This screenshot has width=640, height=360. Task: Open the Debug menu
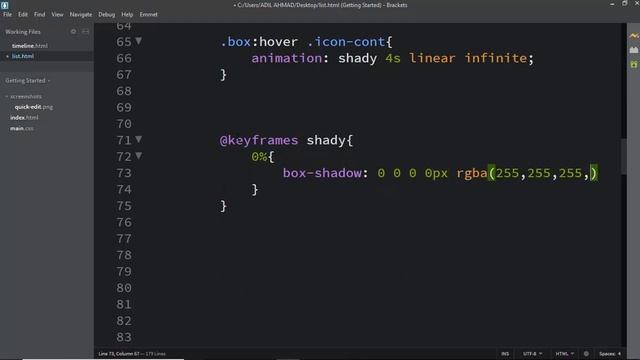(107, 14)
